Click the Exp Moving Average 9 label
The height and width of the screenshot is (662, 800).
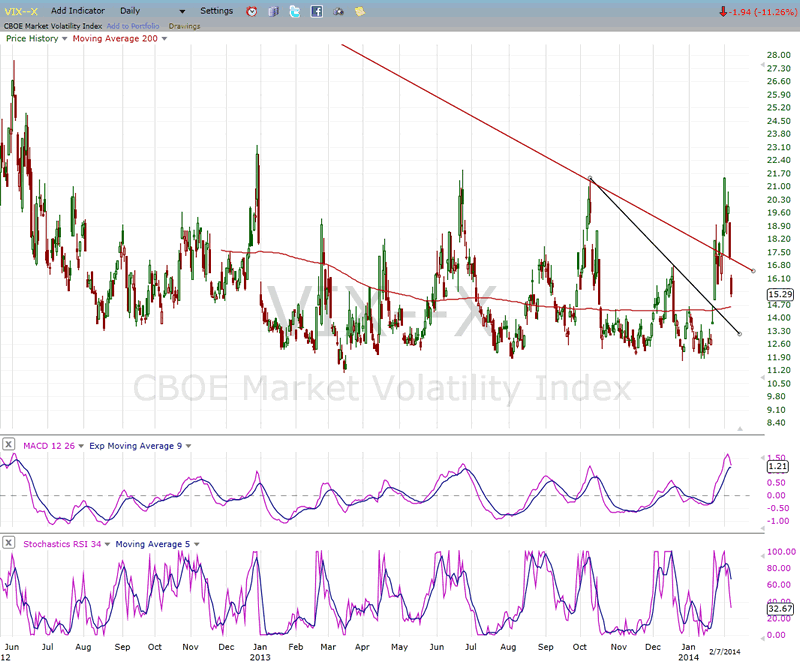(135, 446)
